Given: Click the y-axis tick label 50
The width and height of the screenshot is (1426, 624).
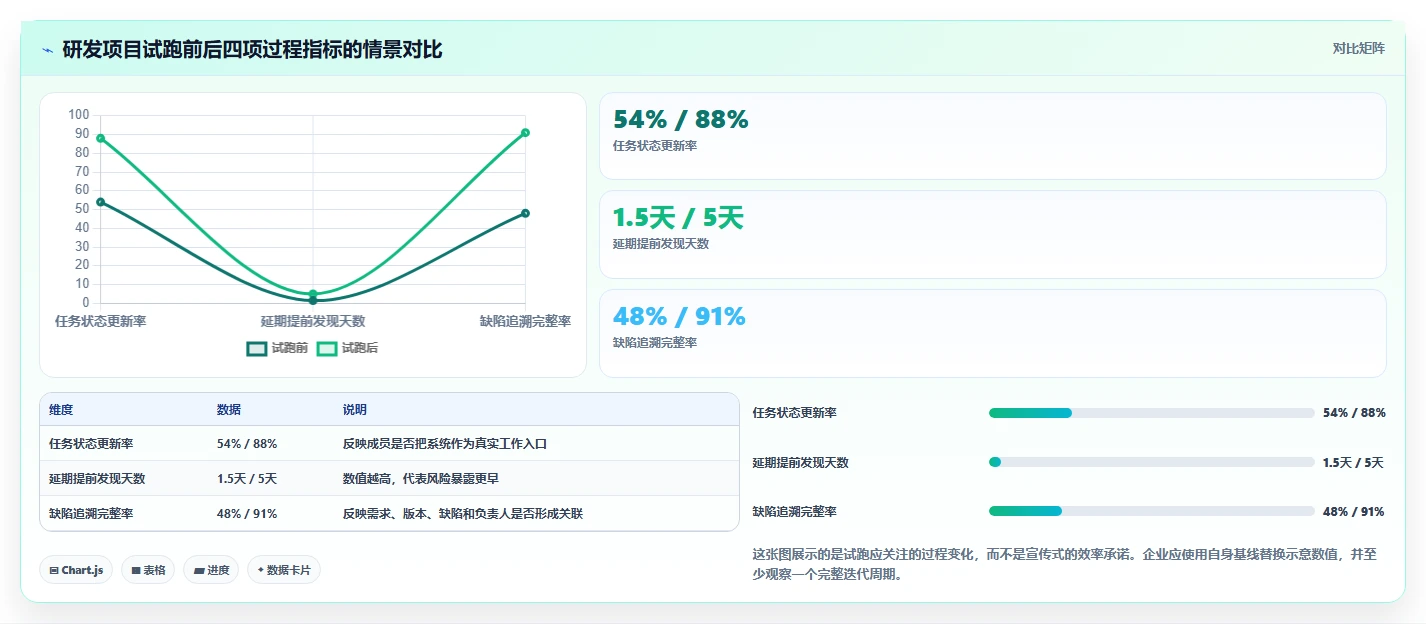Looking at the screenshot, I should coord(81,209).
